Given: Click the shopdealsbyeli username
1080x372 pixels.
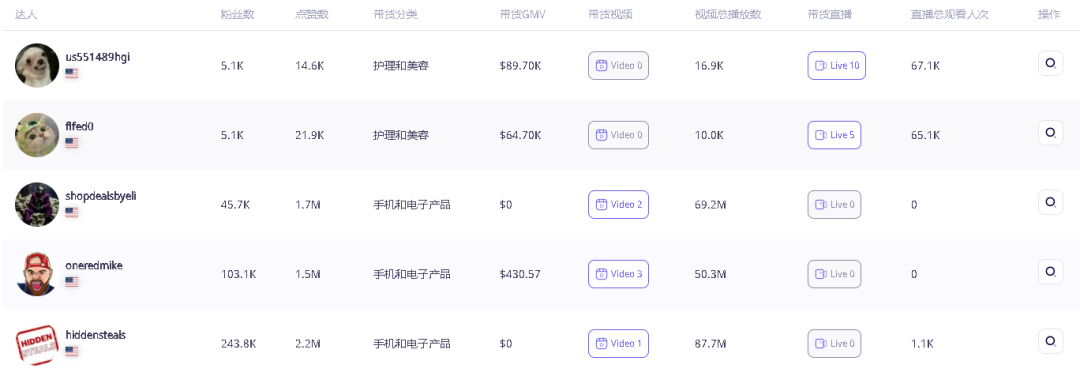Looking at the screenshot, I should (101, 196).
